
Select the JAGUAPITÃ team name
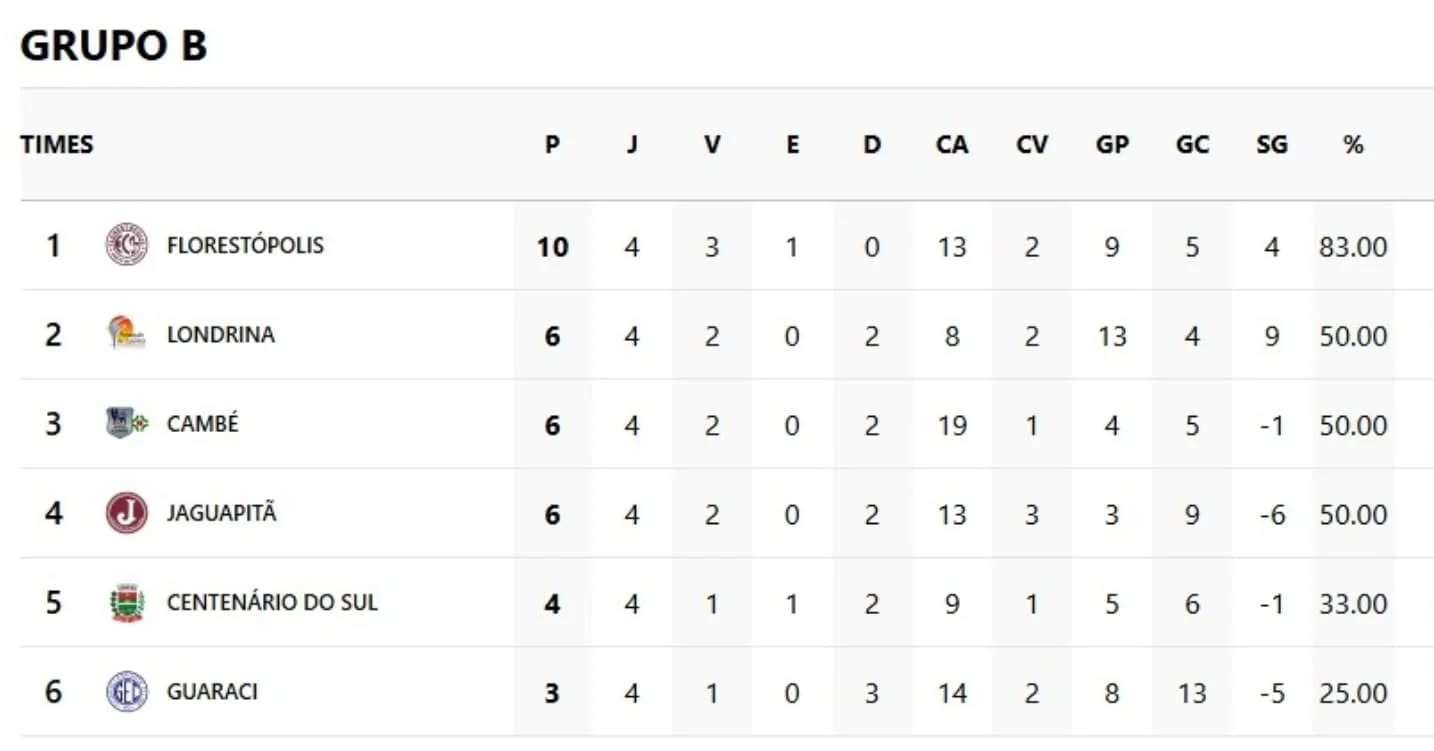click(x=221, y=514)
